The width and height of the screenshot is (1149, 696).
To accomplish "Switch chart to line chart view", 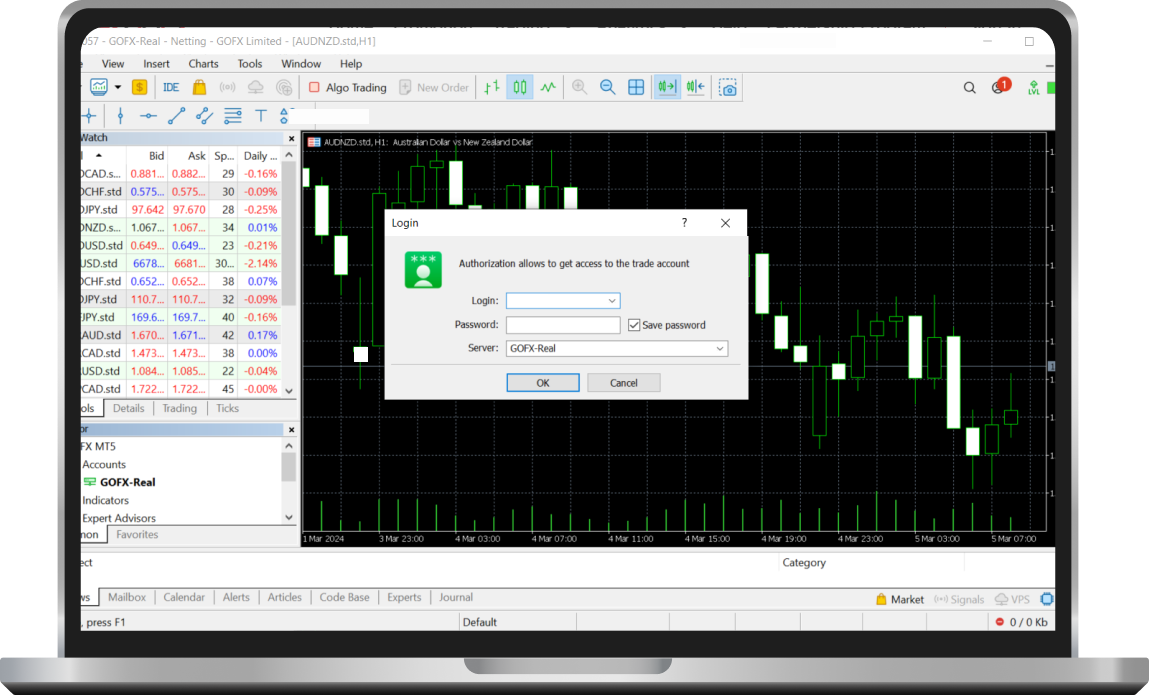I will pos(548,87).
